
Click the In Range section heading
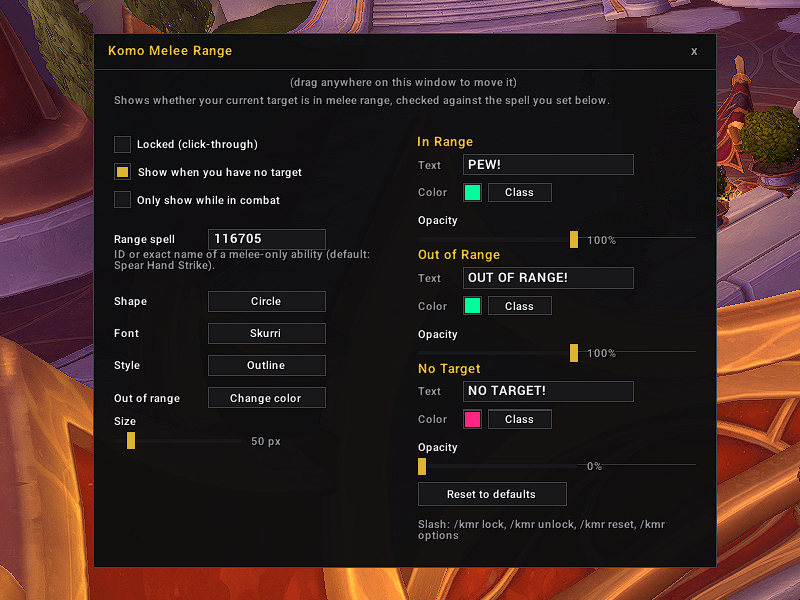pos(445,142)
